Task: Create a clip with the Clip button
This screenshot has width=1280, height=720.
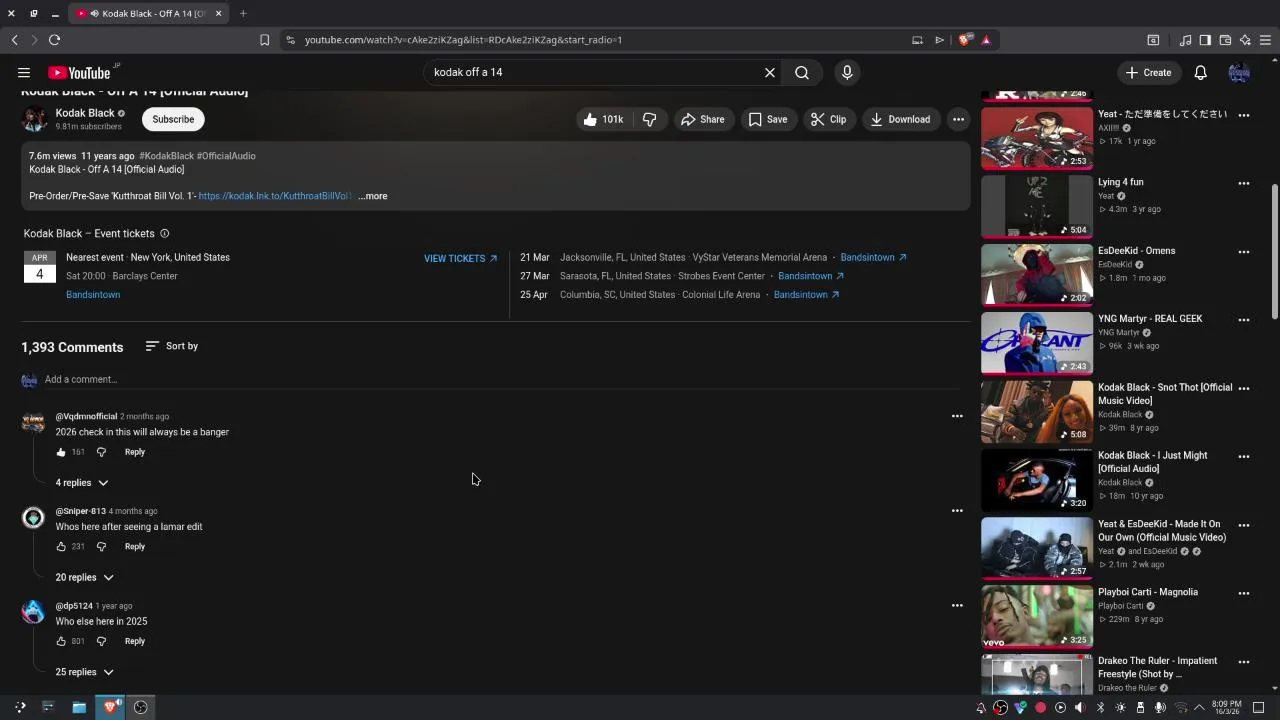Action: pyautogui.click(x=828, y=119)
